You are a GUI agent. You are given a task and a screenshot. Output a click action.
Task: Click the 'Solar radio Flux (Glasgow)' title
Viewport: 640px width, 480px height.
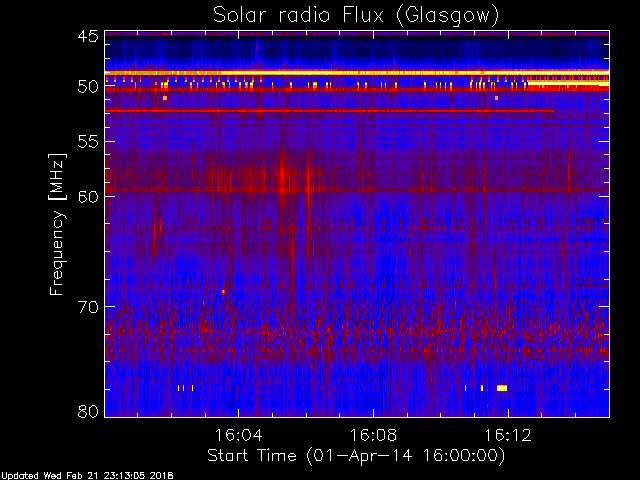tap(356, 16)
